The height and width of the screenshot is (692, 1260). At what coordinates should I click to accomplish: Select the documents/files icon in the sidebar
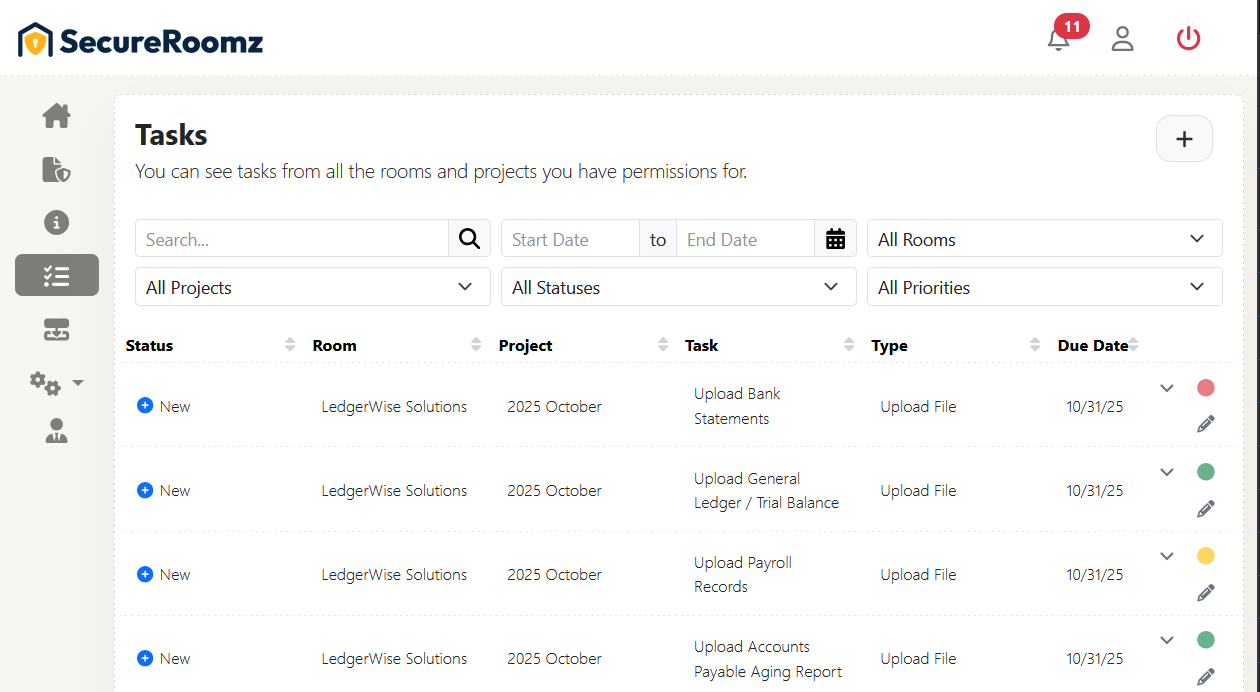(x=56, y=170)
